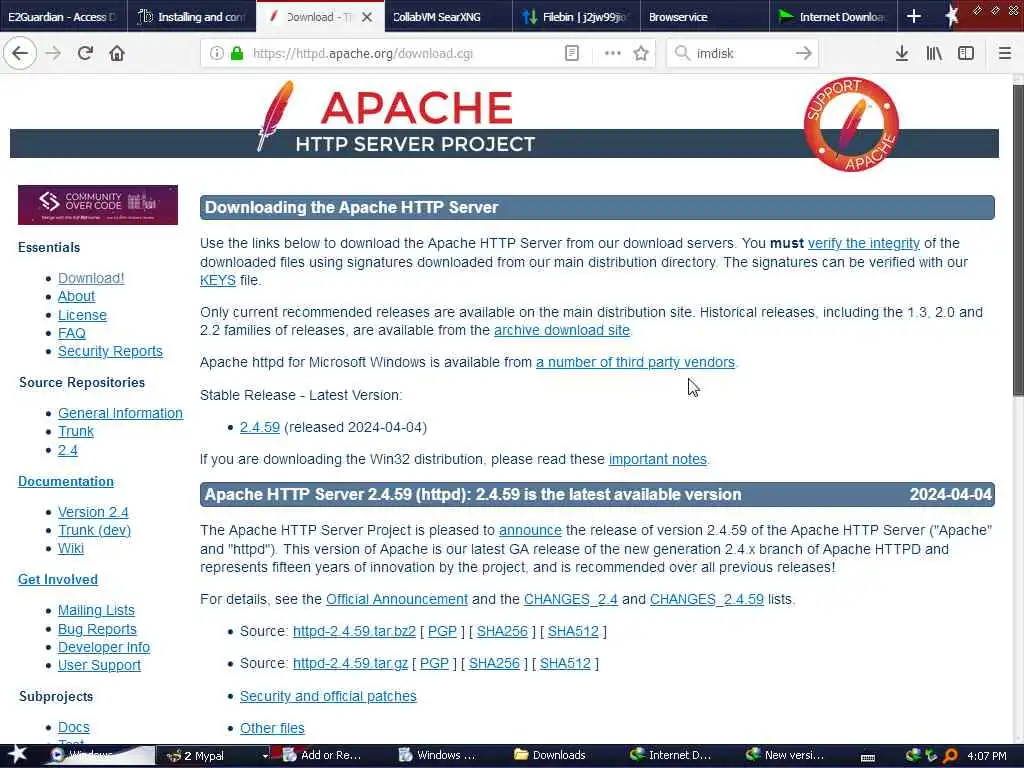Screen dimensions: 1024x768
Task: Open the Documentation heading link
Action: (66, 481)
